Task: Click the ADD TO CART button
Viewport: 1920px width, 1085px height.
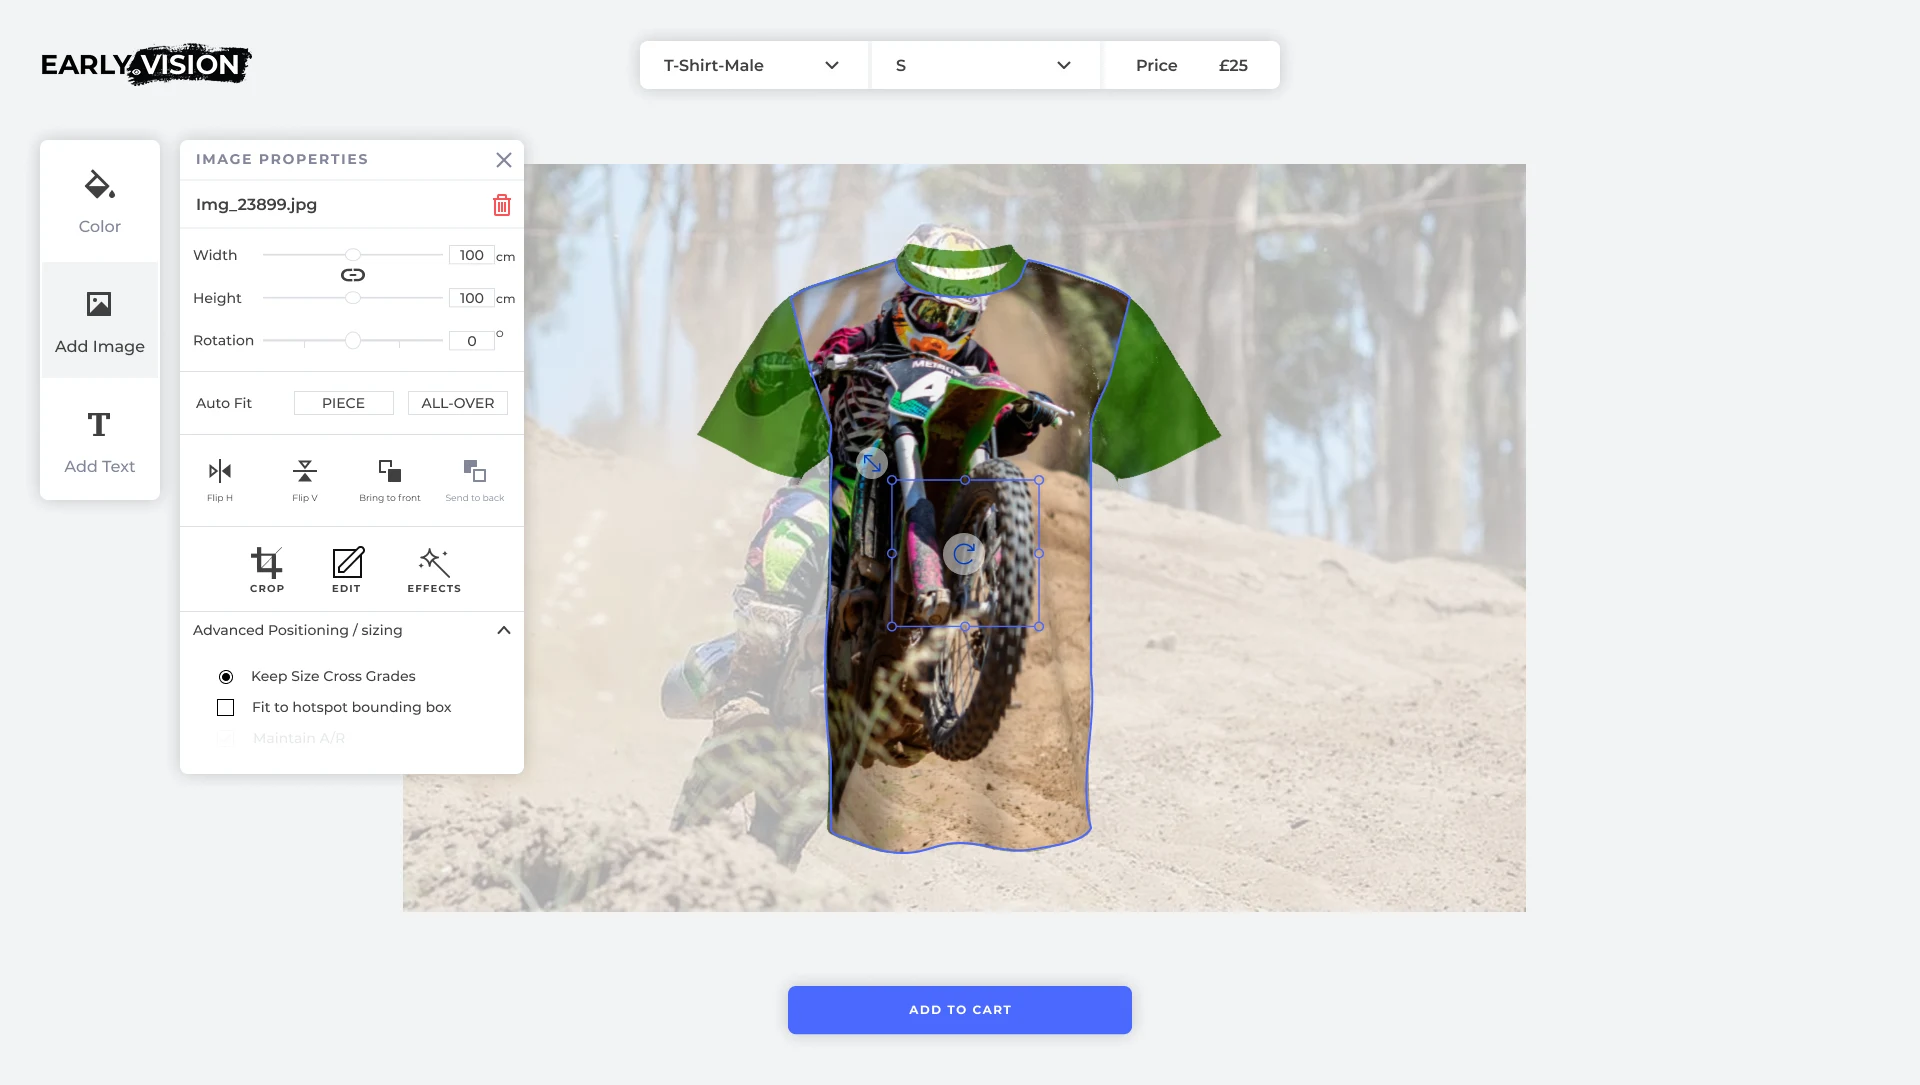Action: coord(960,1010)
